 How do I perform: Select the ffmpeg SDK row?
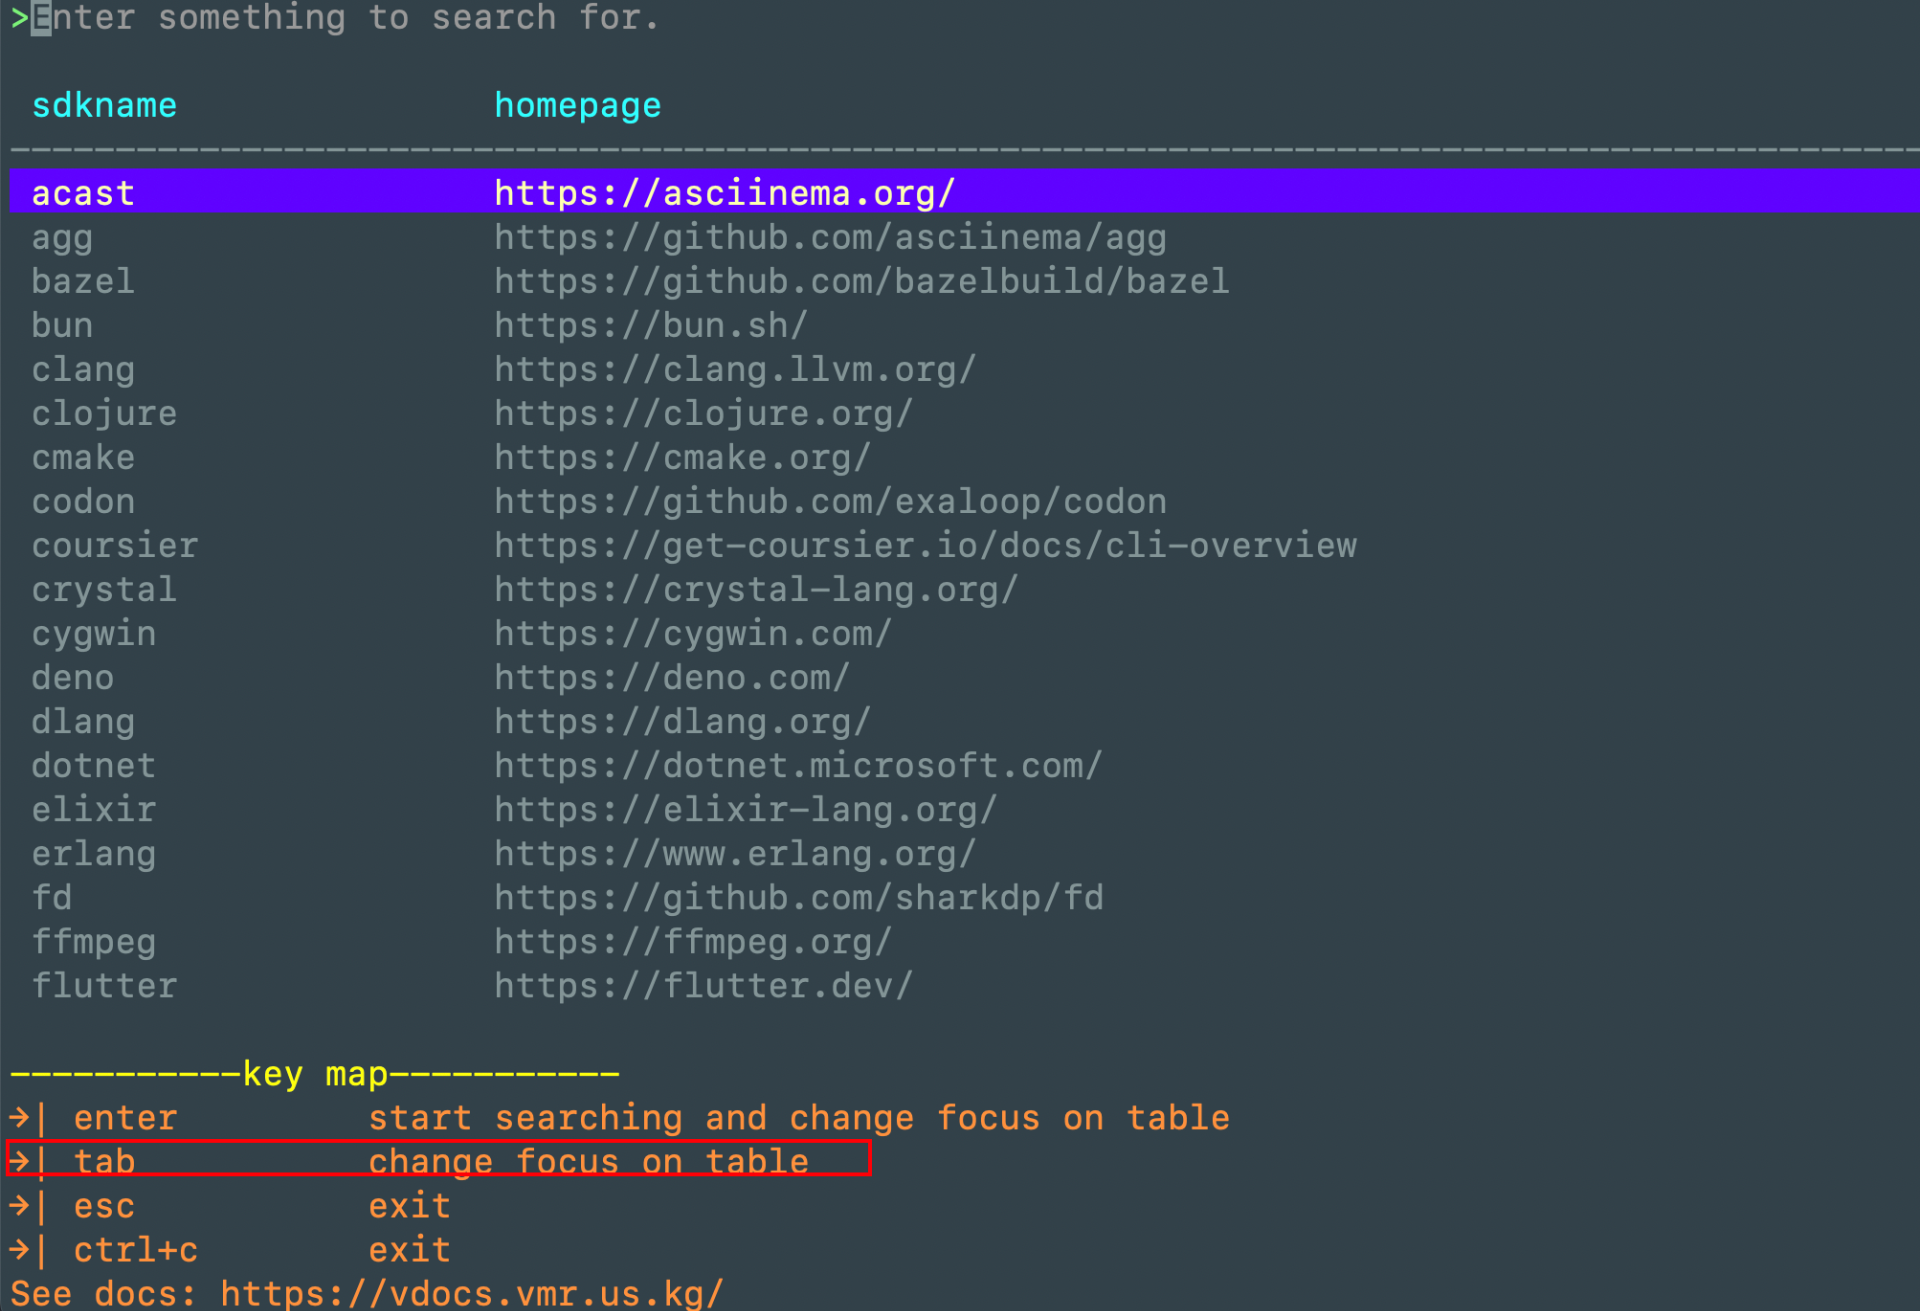(94, 940)
